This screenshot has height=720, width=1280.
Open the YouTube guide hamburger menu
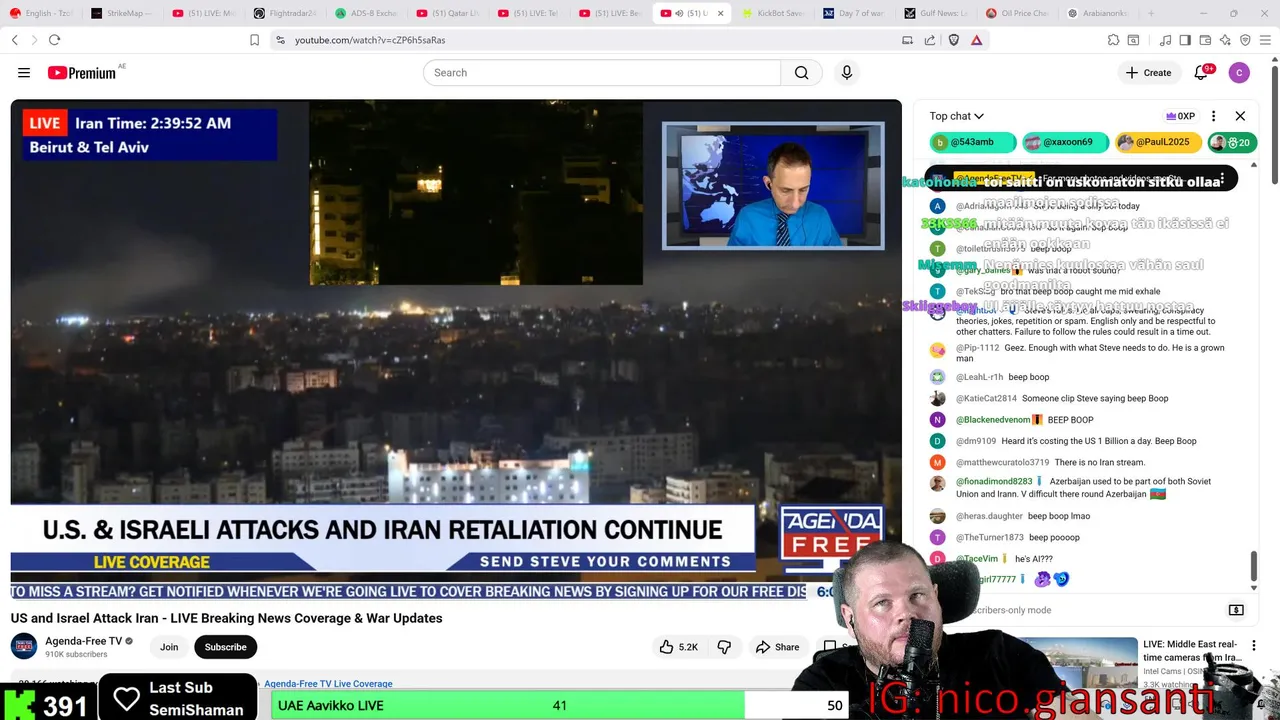(24, 73)
